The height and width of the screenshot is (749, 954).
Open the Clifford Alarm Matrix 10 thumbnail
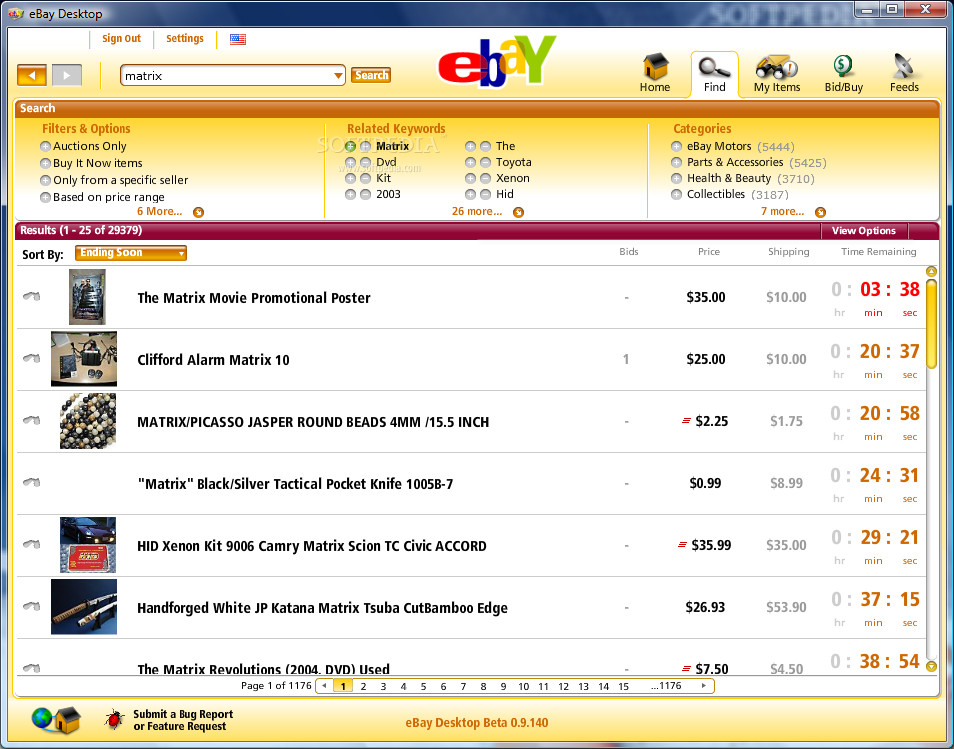(84, 359)
